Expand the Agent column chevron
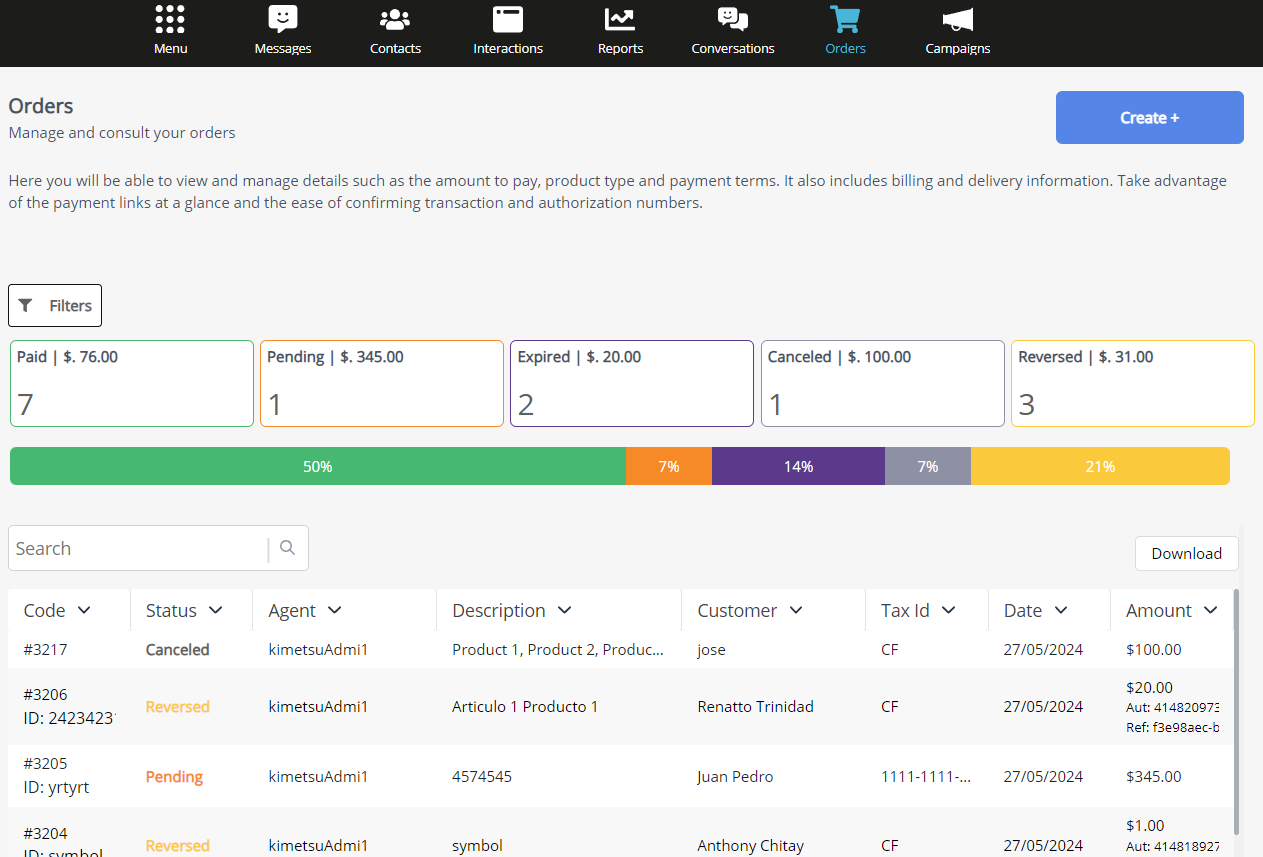1263x857 pixels. (335, 610)
